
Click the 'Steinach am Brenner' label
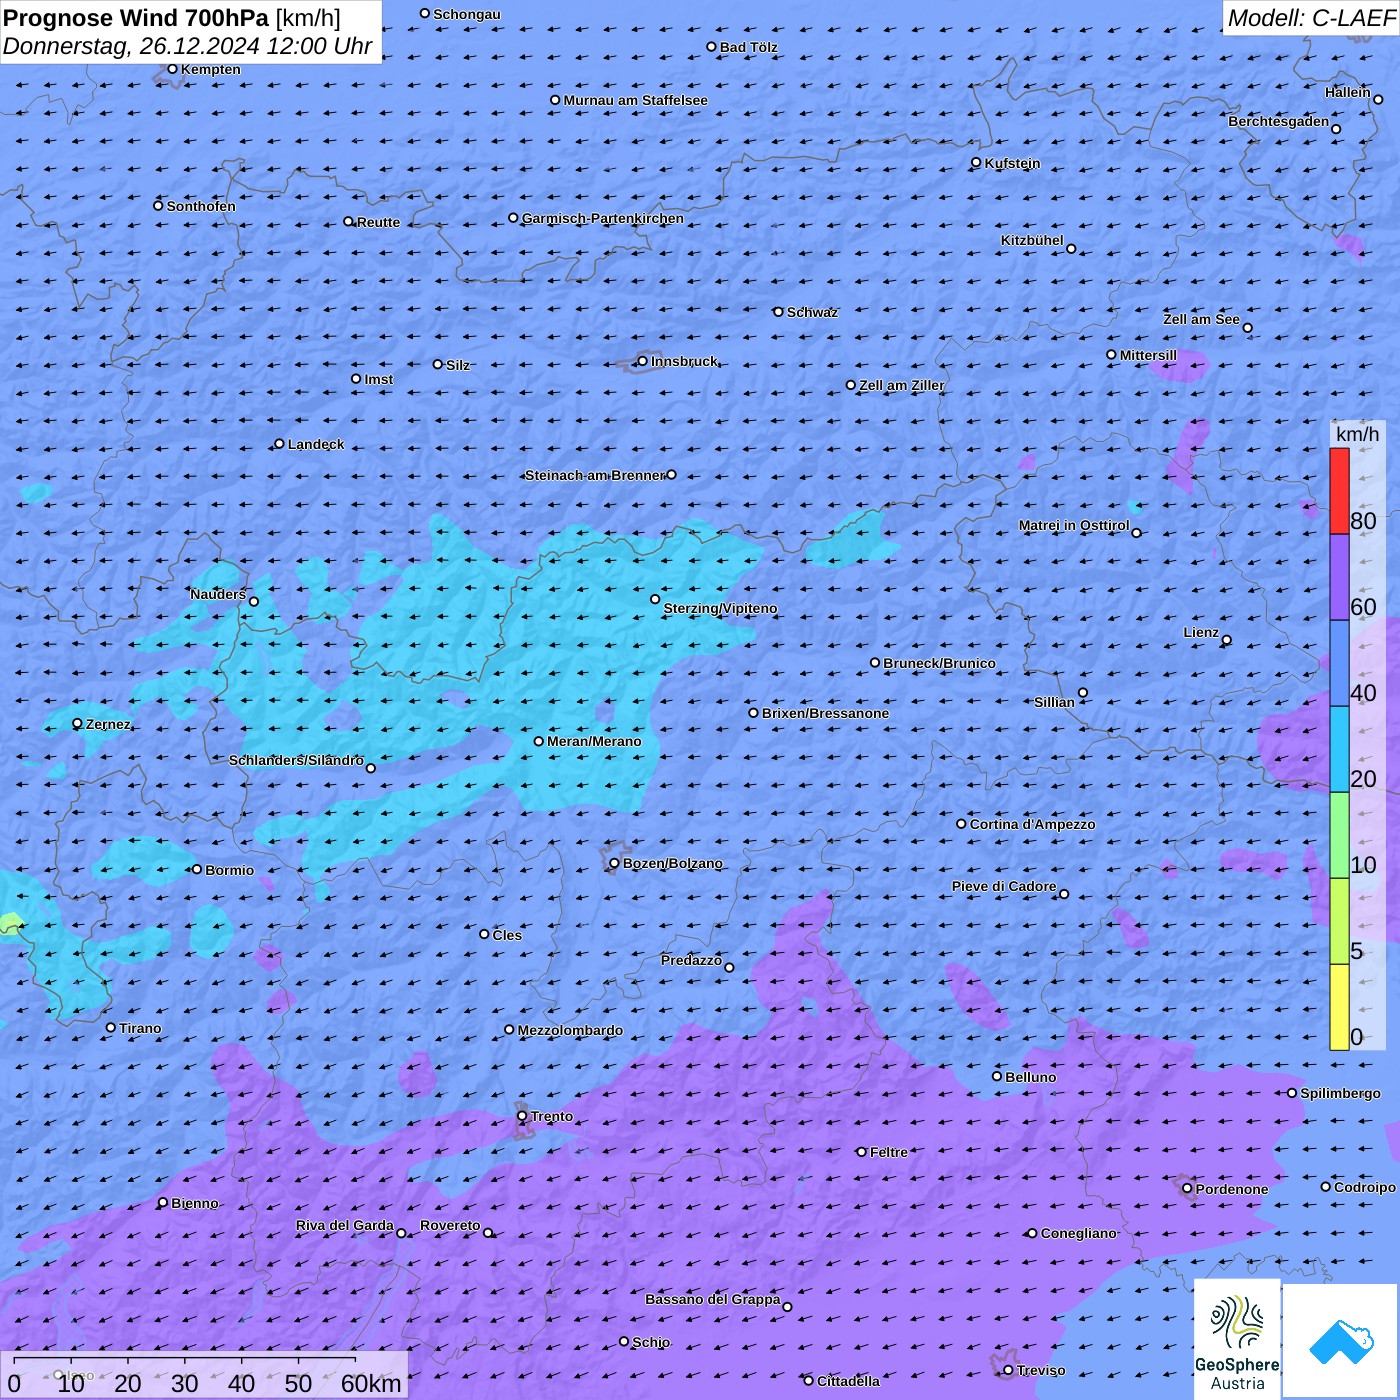(x=595, y=475)
